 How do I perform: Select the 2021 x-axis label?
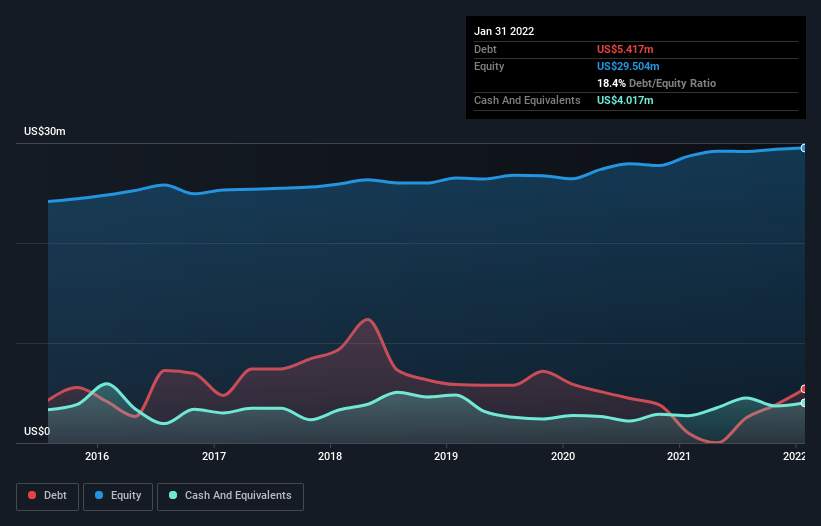[679, 456]
